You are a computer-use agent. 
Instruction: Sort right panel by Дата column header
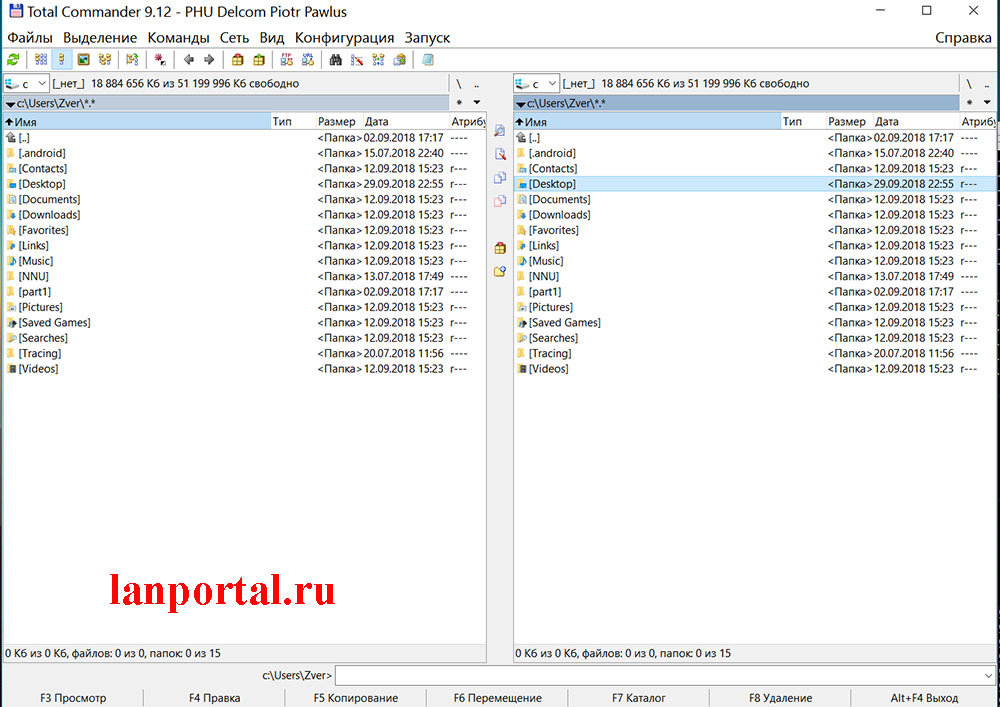point(916,121)
